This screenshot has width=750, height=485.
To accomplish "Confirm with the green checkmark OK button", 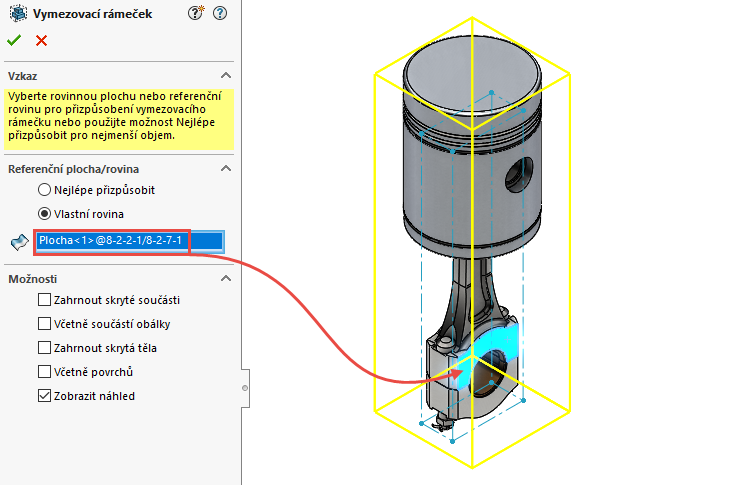I will point(14,41).
